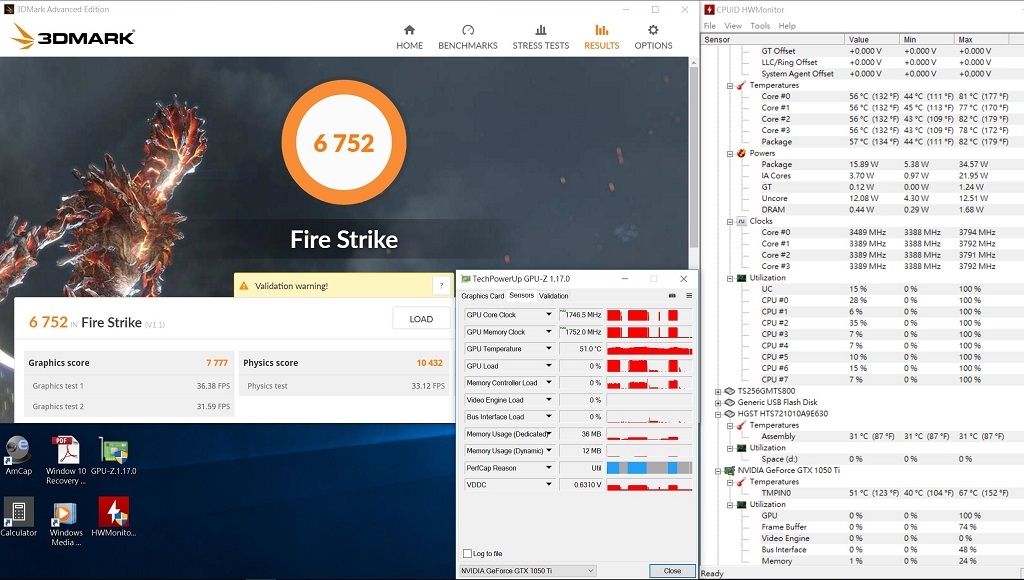Open GPU-Z hamburger menu icon

[689, 296]
